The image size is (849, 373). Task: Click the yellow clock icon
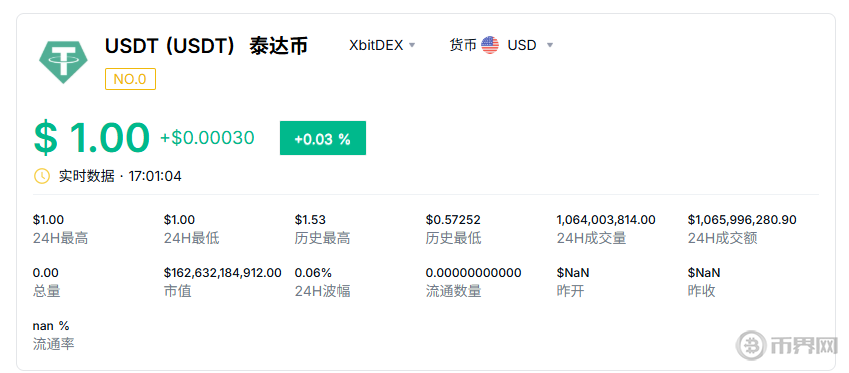pos(42,176)
